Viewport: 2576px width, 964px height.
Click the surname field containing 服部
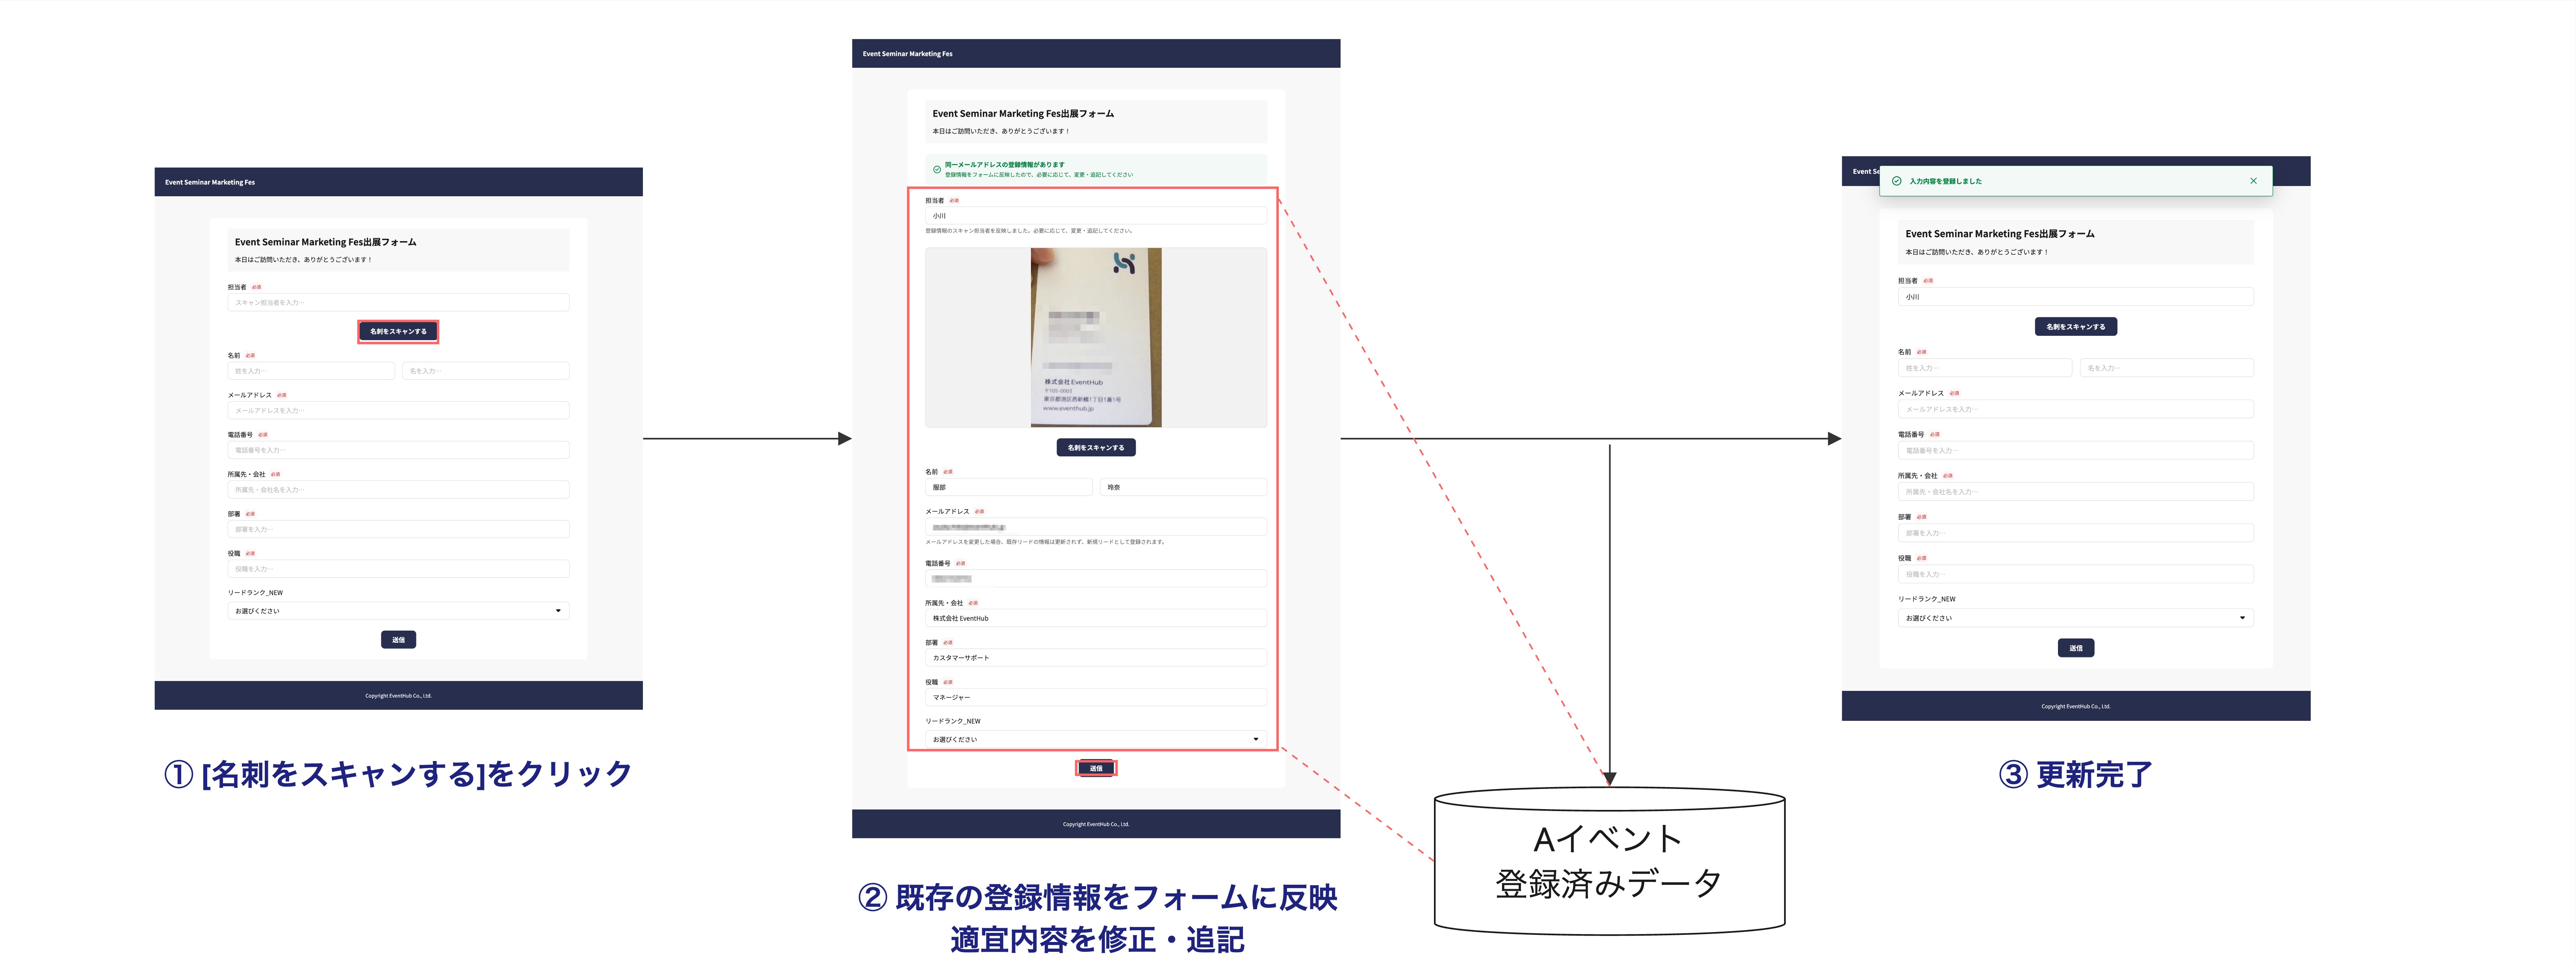(x=1008, y=487)
